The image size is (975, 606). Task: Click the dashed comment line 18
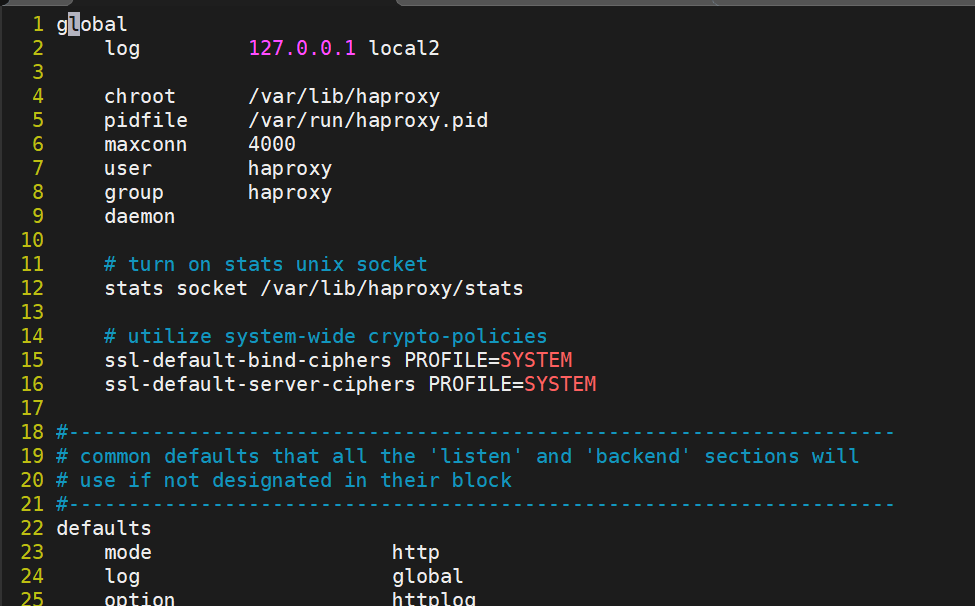point(476,432)
